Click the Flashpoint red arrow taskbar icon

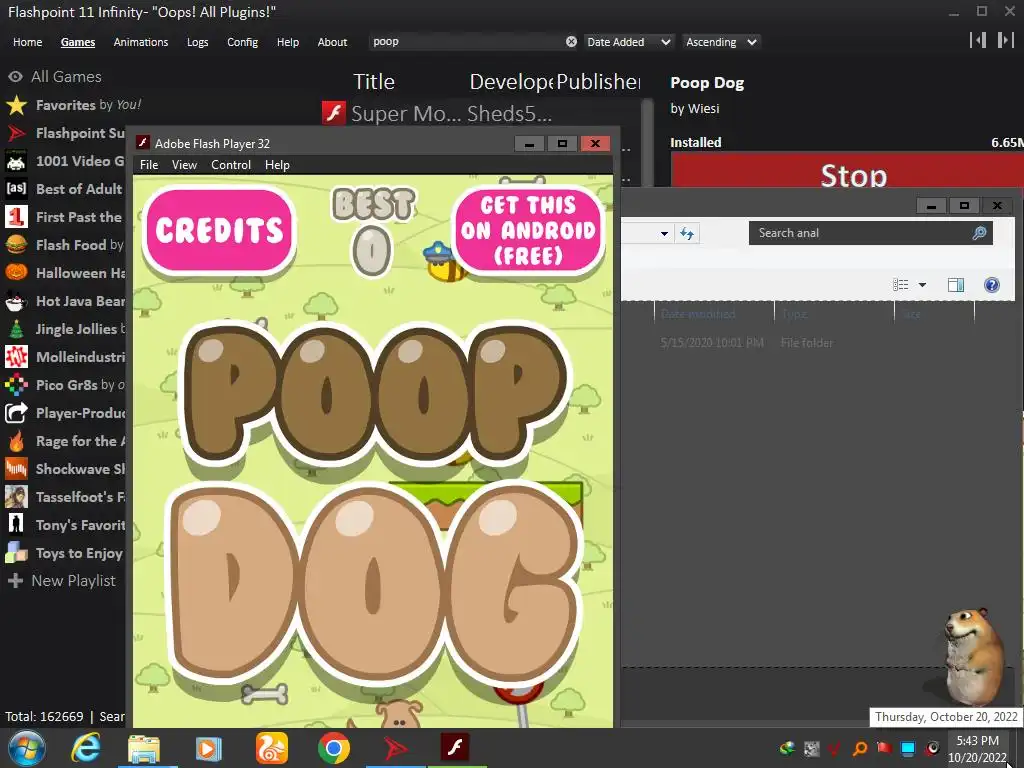pos(394,748)
